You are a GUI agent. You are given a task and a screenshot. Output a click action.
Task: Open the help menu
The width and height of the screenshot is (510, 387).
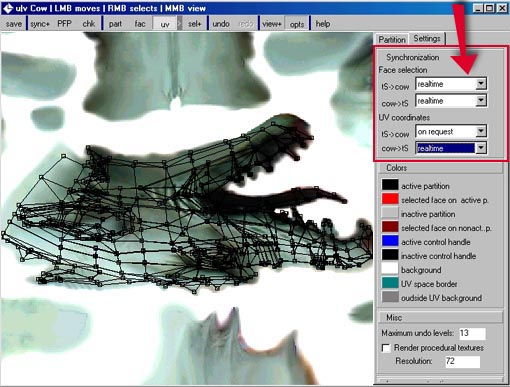tap(323, 24)
